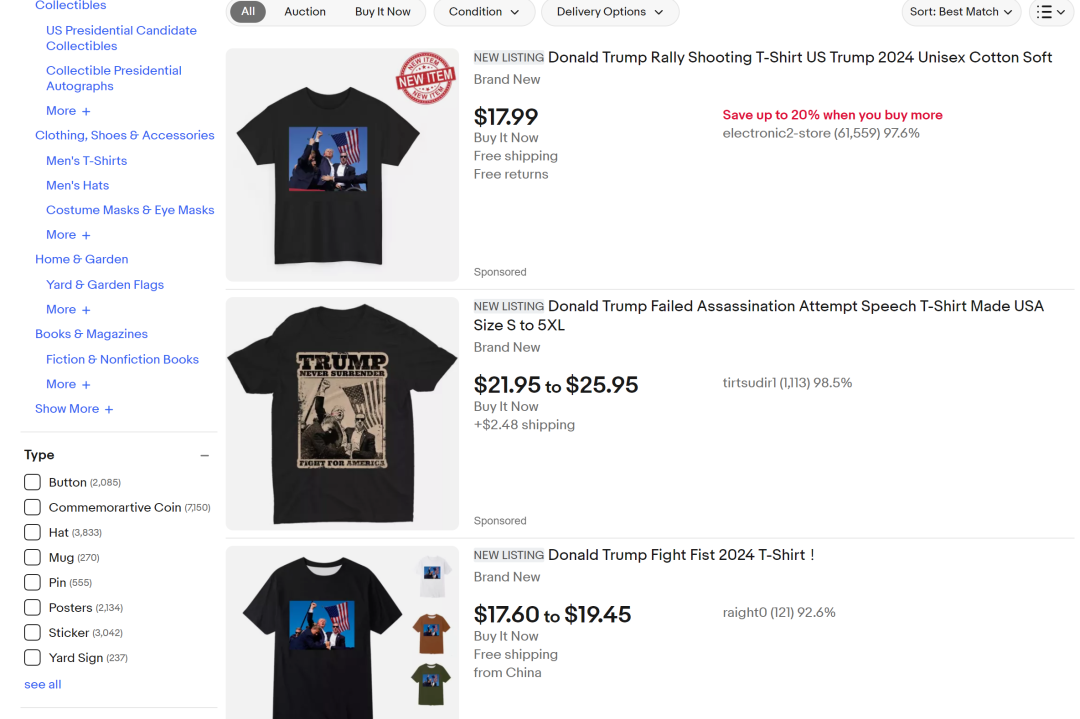Screen dimensions: 1080x719
Task: Expand More under Collectibles categories
Action: click(x=68, y=111)
